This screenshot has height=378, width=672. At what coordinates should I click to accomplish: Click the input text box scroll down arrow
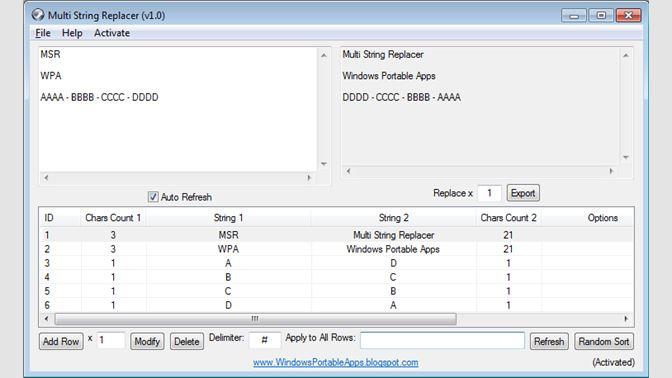pyautogui.click(x=324, y=164)
